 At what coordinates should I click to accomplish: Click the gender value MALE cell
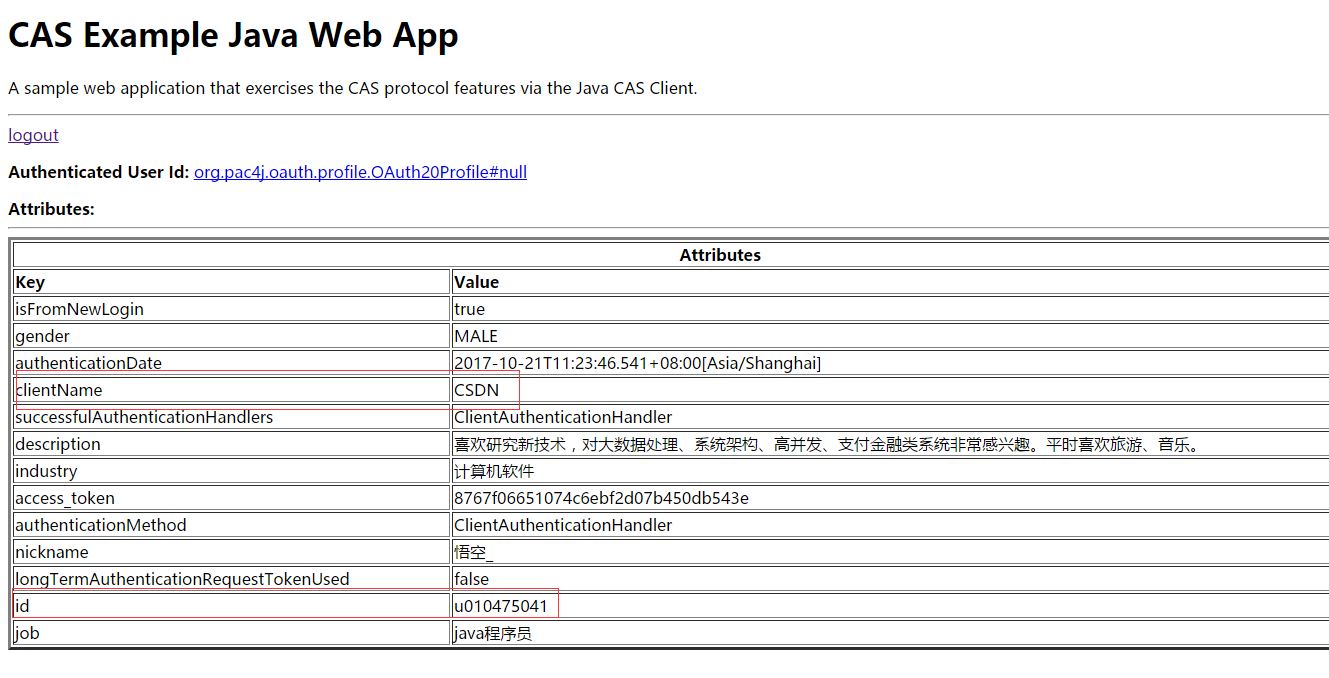475,335
